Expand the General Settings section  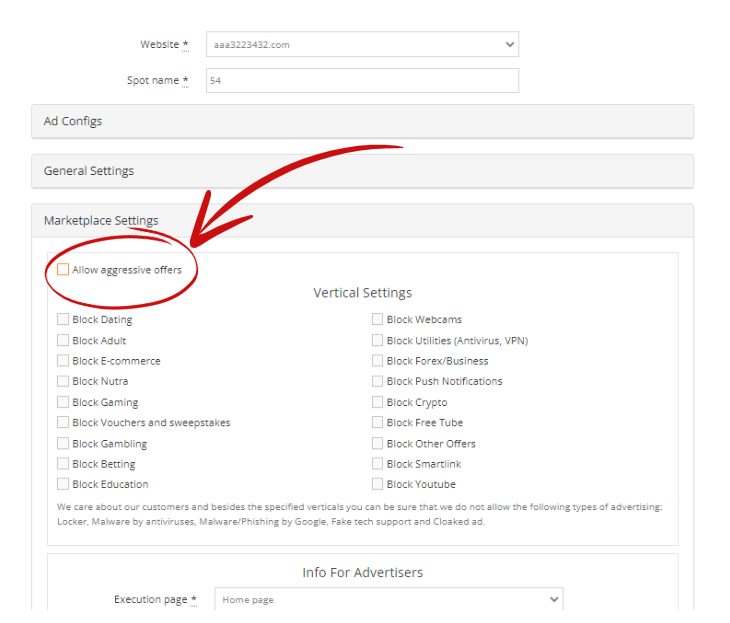coord(362,171)
